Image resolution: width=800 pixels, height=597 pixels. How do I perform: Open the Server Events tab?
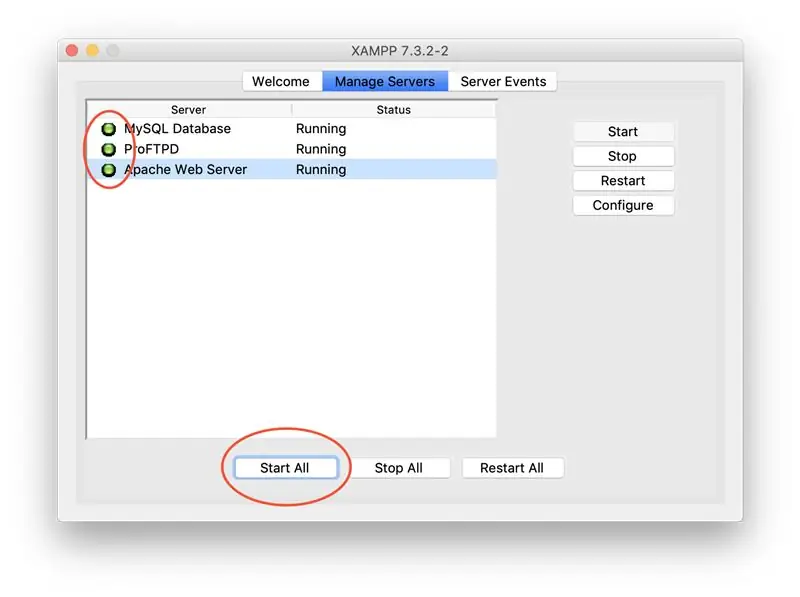tap(503, 82)
